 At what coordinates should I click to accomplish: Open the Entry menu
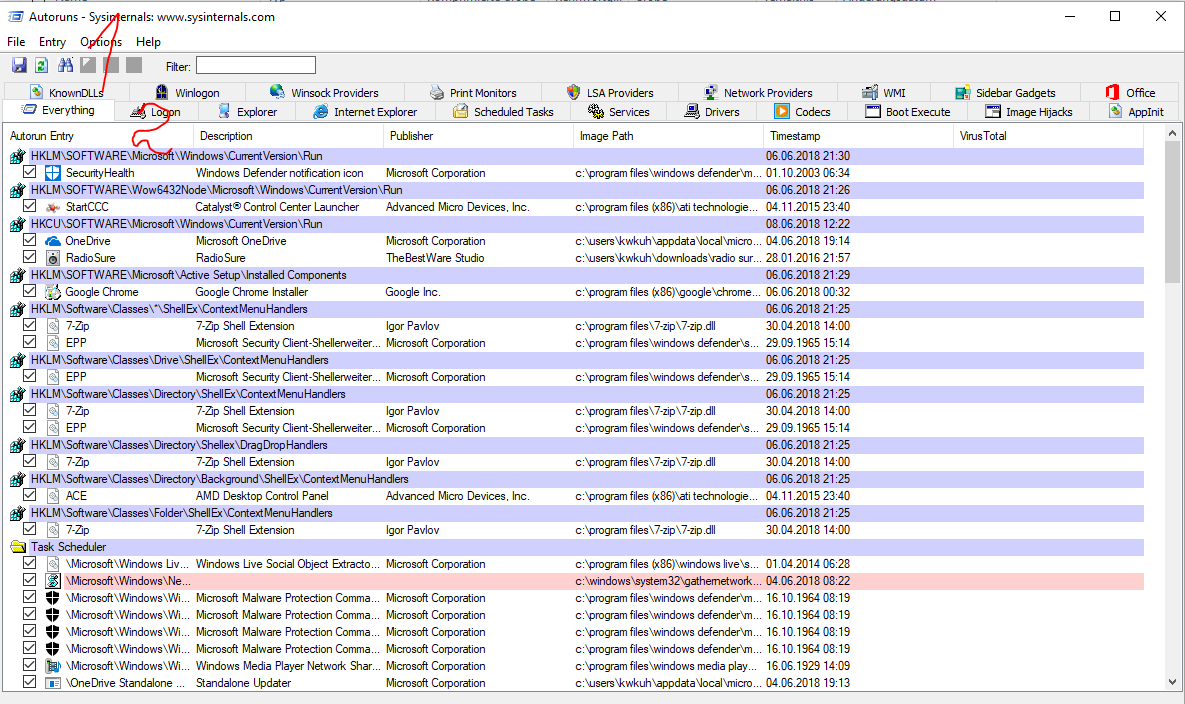[52, 42]
